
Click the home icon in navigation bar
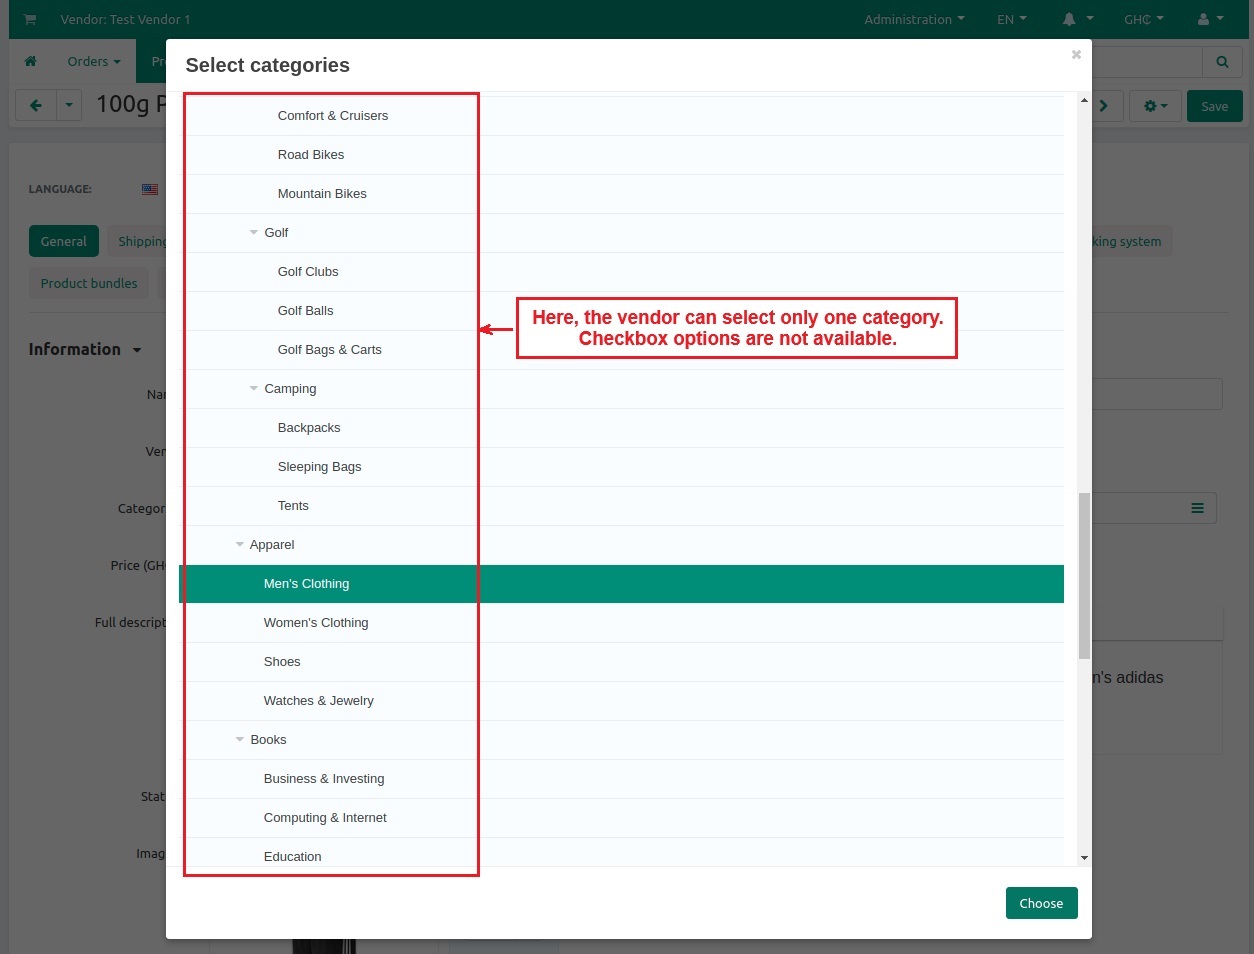click(x=31, y=61)
